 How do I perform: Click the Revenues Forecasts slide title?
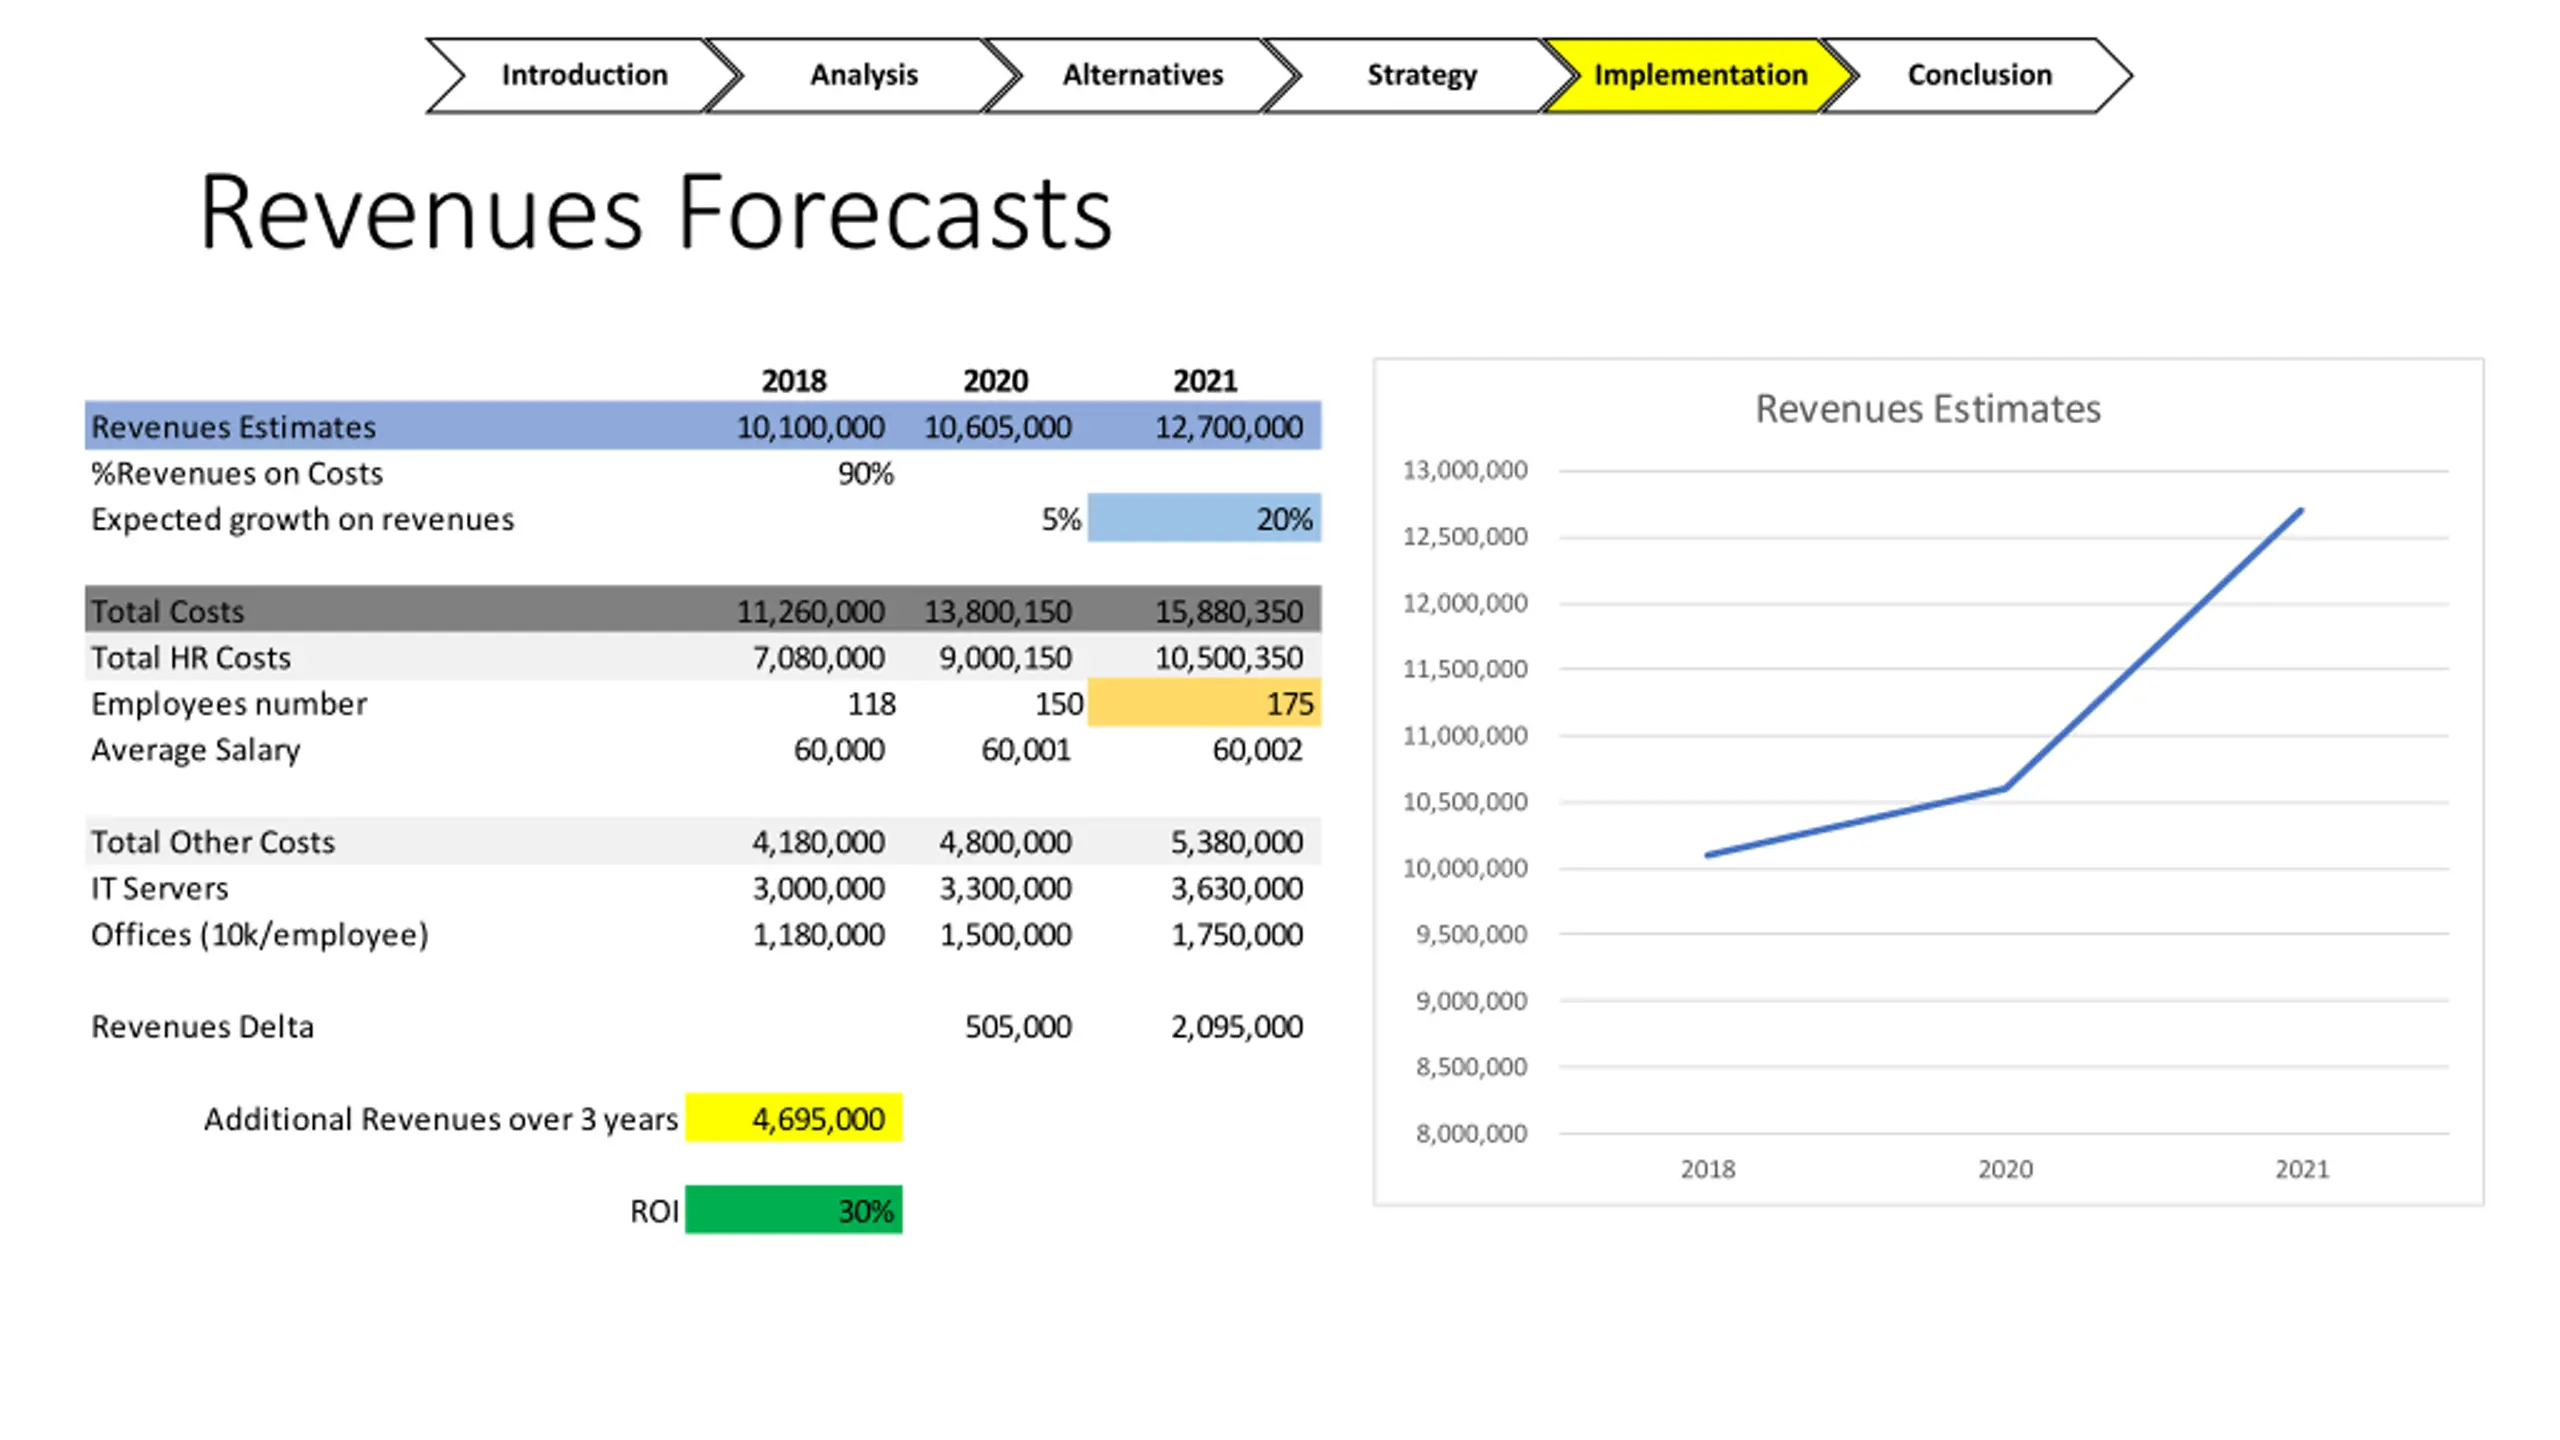point(655,212)
